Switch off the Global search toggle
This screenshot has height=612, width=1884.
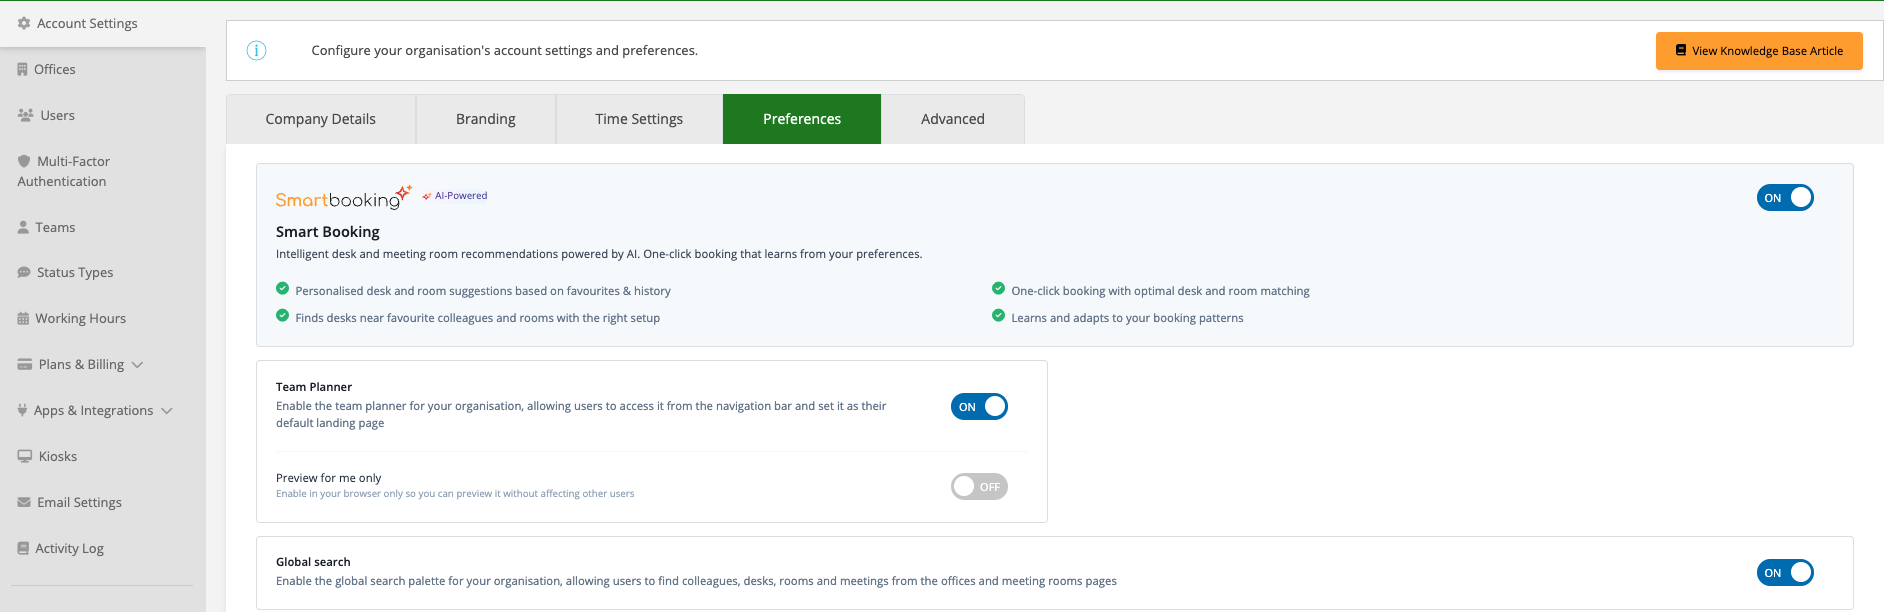point(1785,573)
